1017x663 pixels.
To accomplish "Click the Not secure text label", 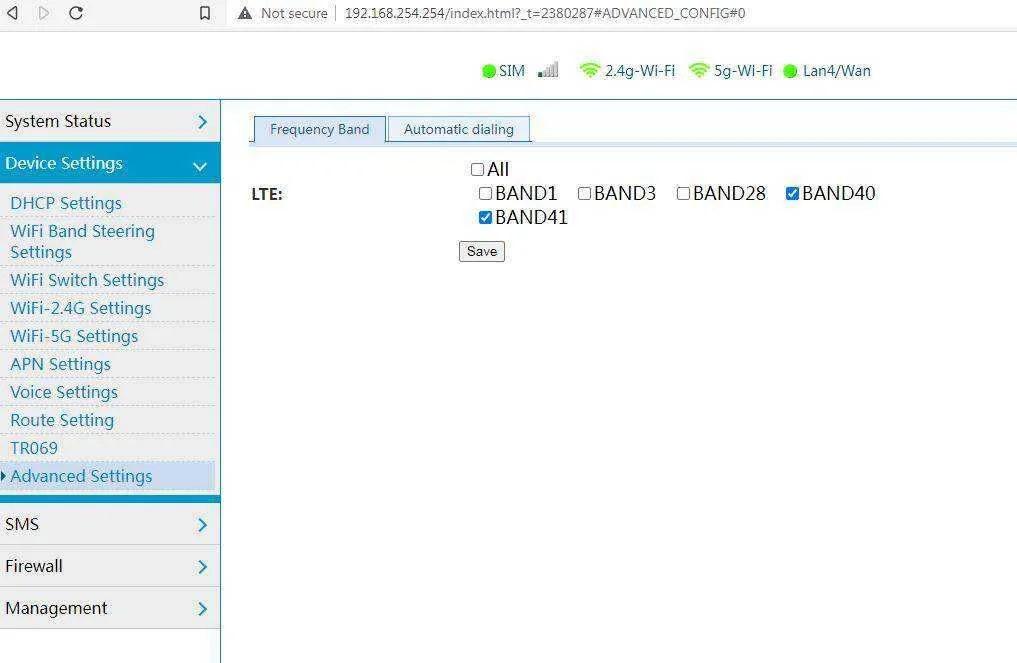I will (x=294, y=13).
